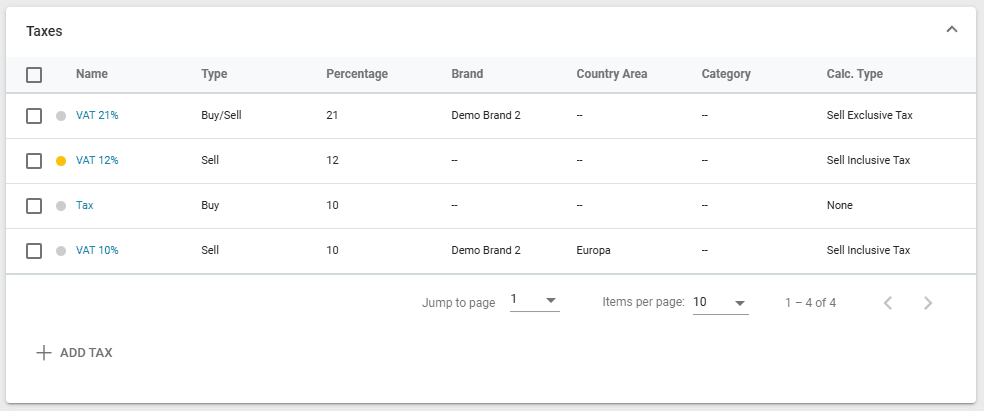Select the VAT 12% row checkbox
Viewport: 984px width, 411px height.
click(34, 161)
